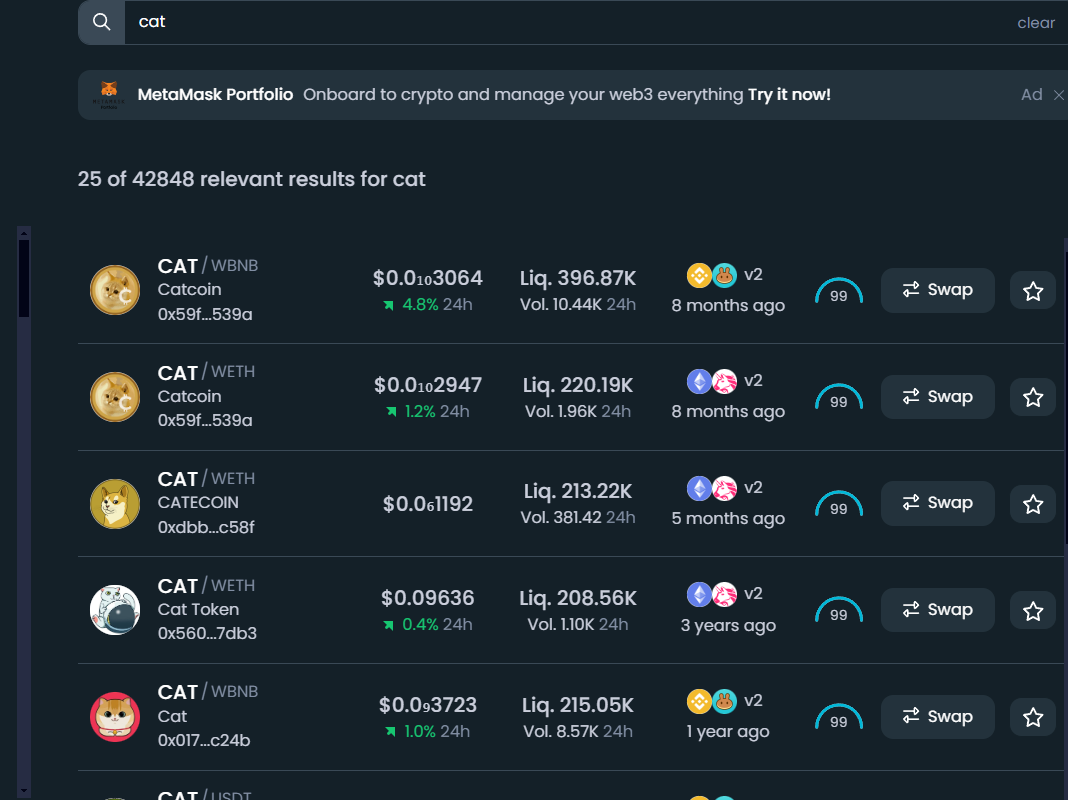Viewport: 1068px width, 800px height.
Task: Favorite the Catcoin CAT/WETH pair star
Action: (1033, 398)
